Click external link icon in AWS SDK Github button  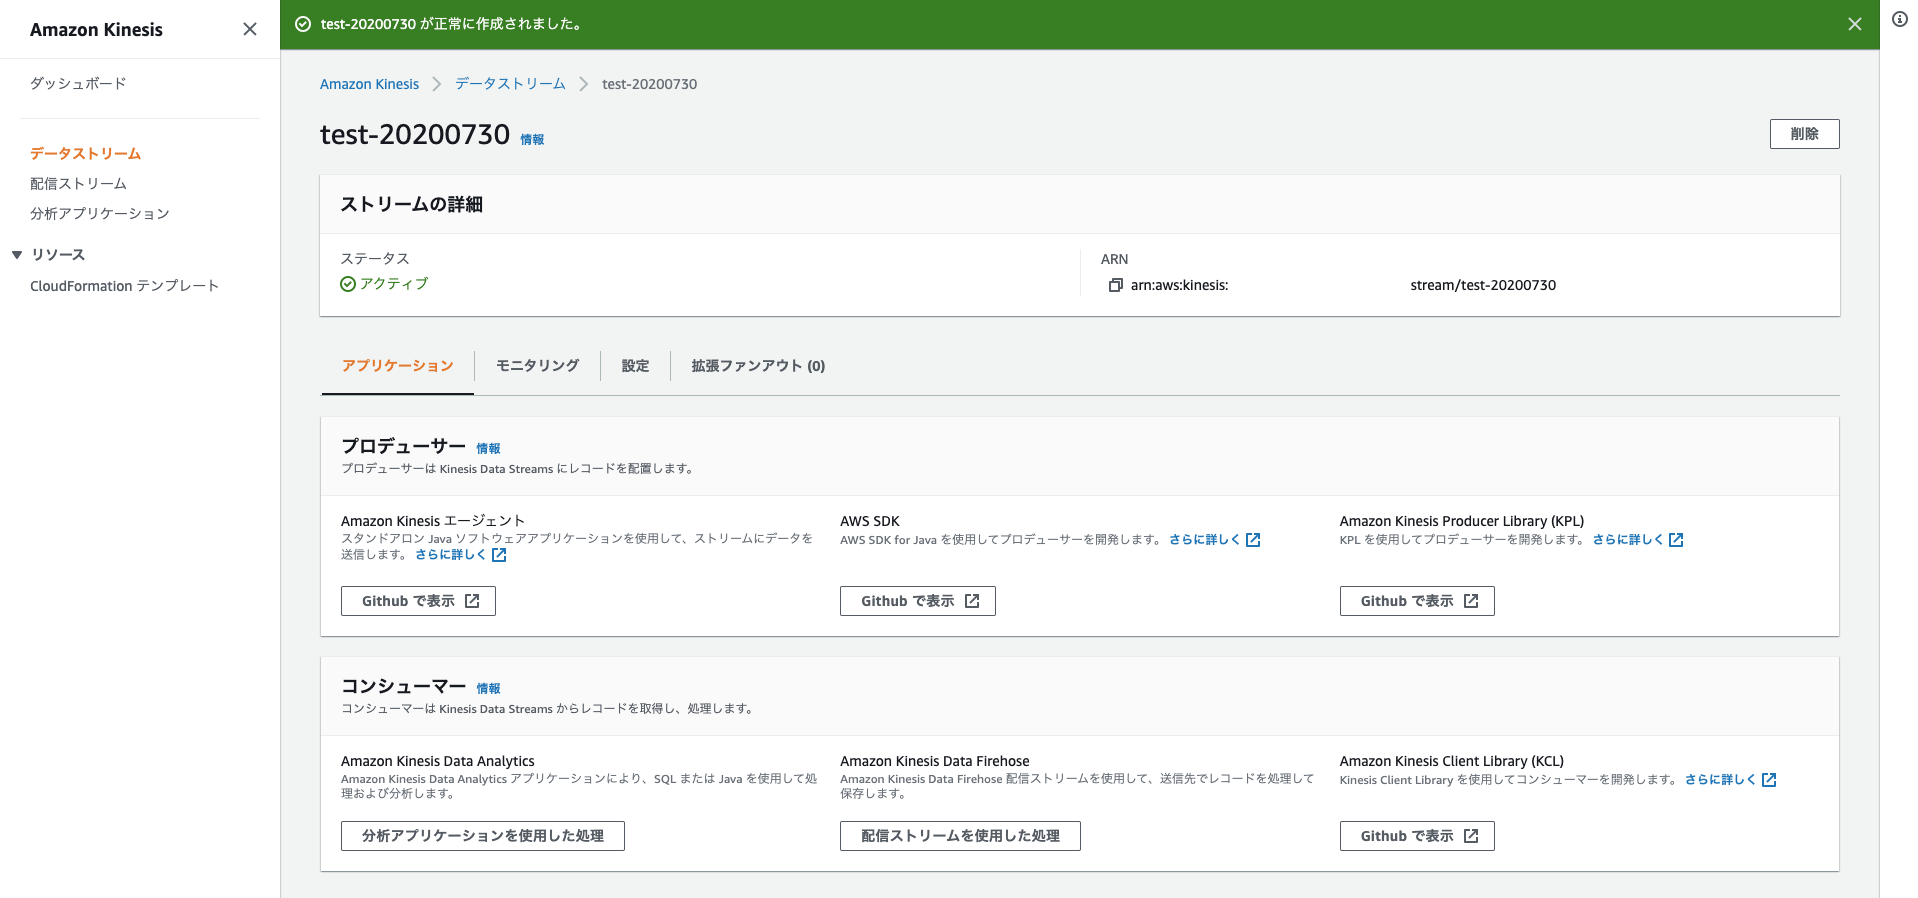(x=972, y=601)
